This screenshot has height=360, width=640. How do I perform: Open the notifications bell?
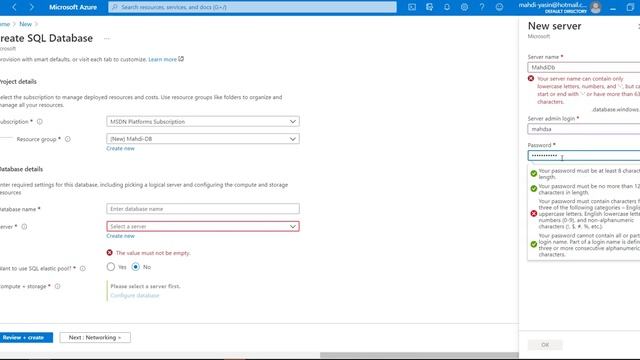(447, 7)
